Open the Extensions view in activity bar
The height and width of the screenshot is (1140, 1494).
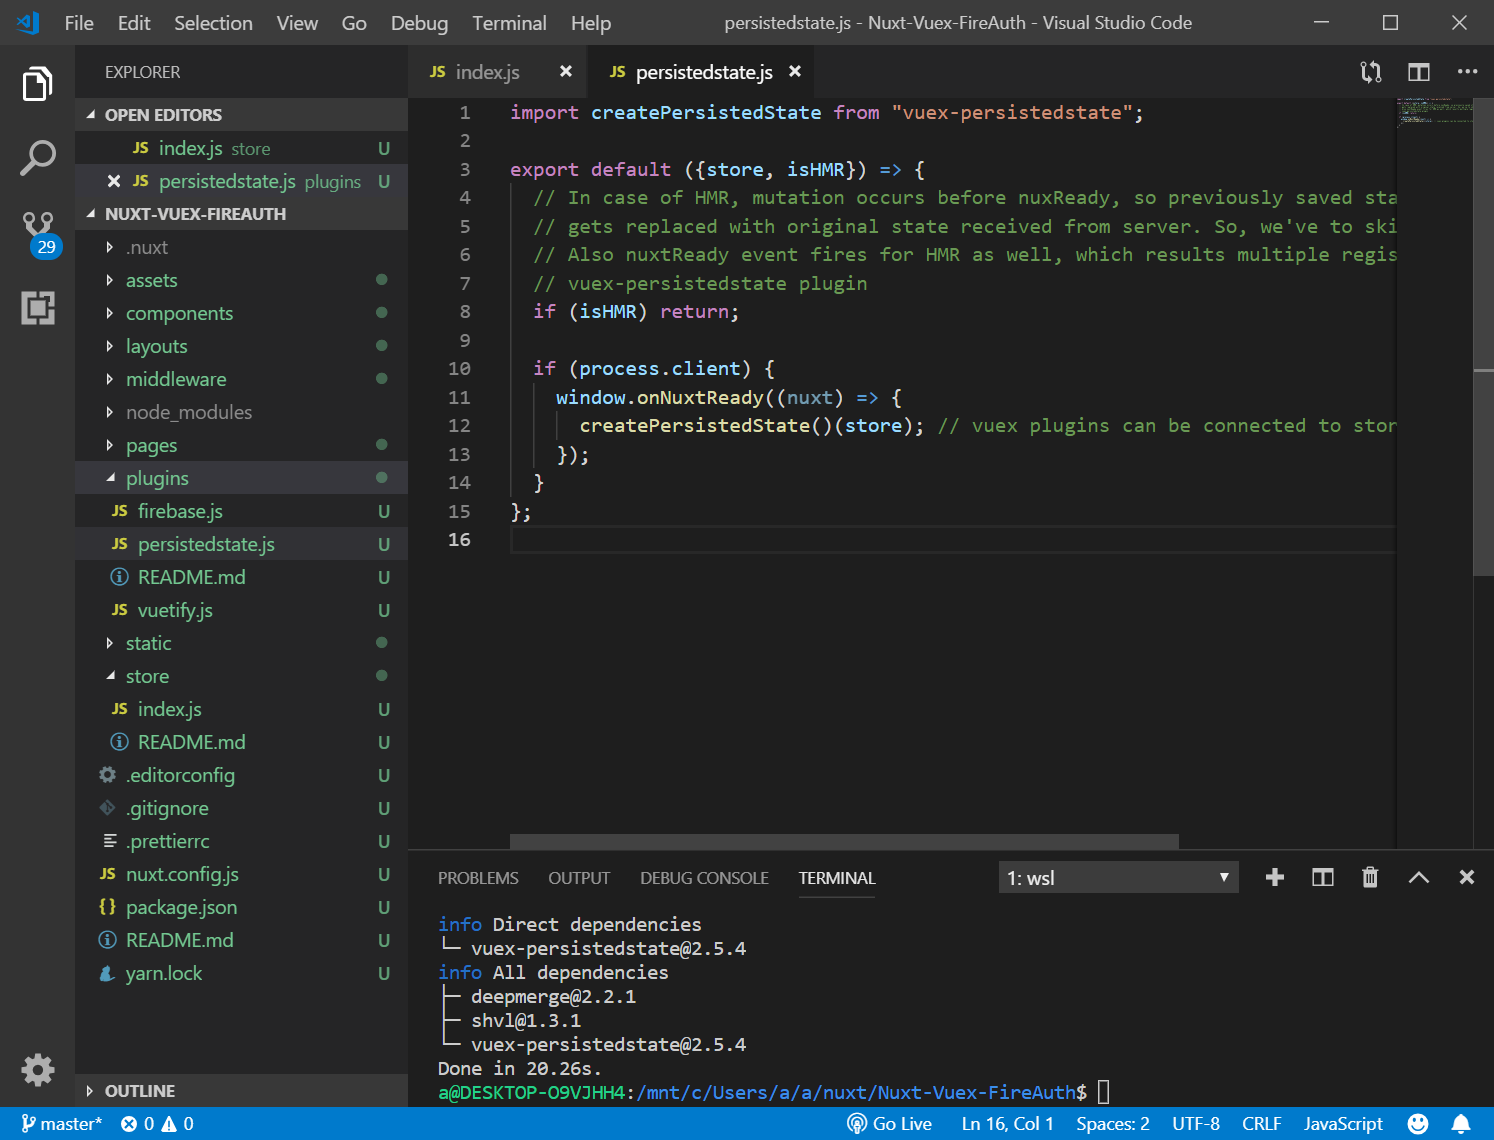tap(37, 308)
